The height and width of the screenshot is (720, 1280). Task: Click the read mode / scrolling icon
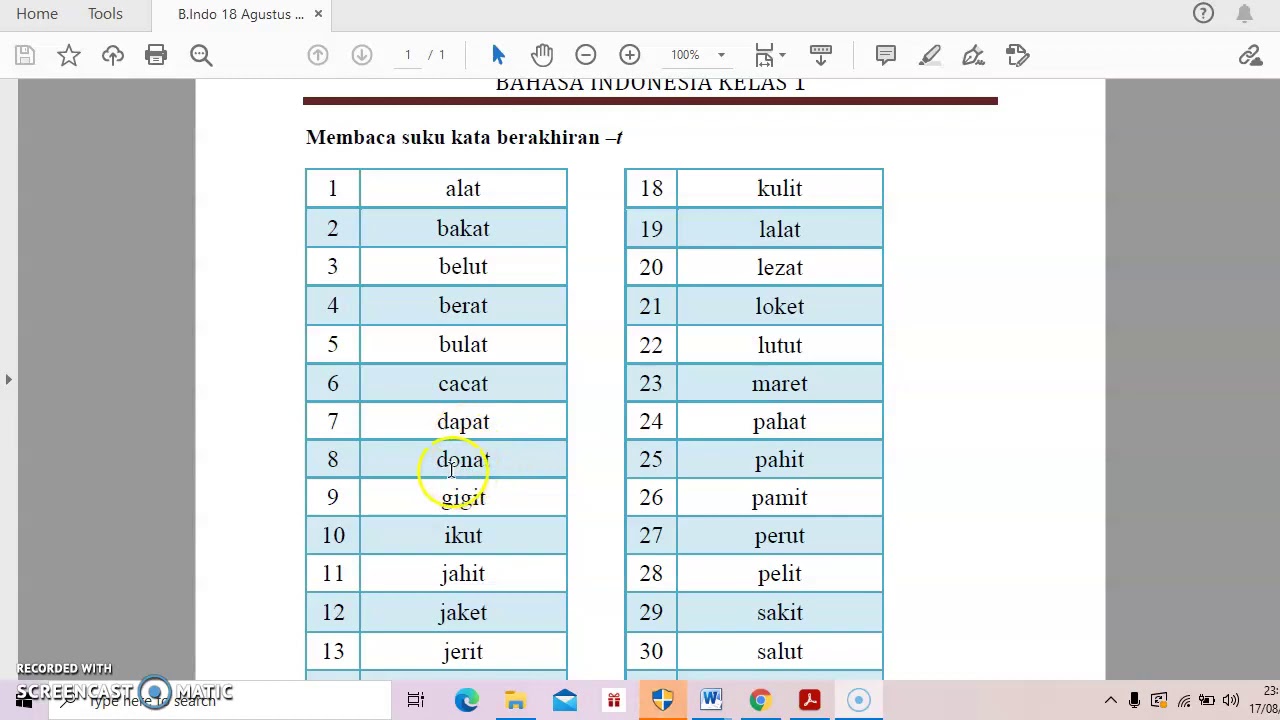point(821,55)
